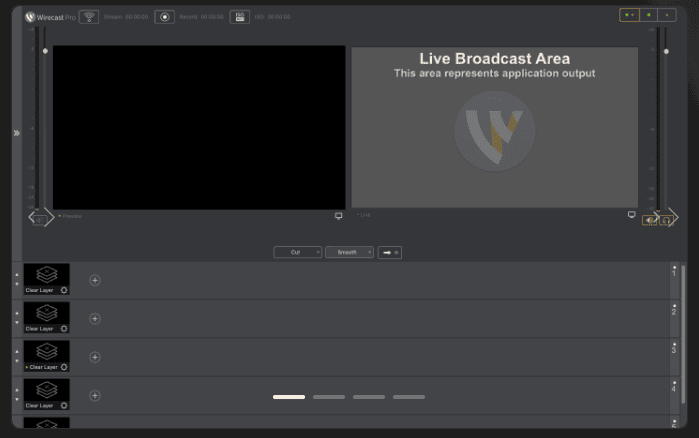
Task: Toggle layer 1 visibility dot at right
Action: pos(674,267)
